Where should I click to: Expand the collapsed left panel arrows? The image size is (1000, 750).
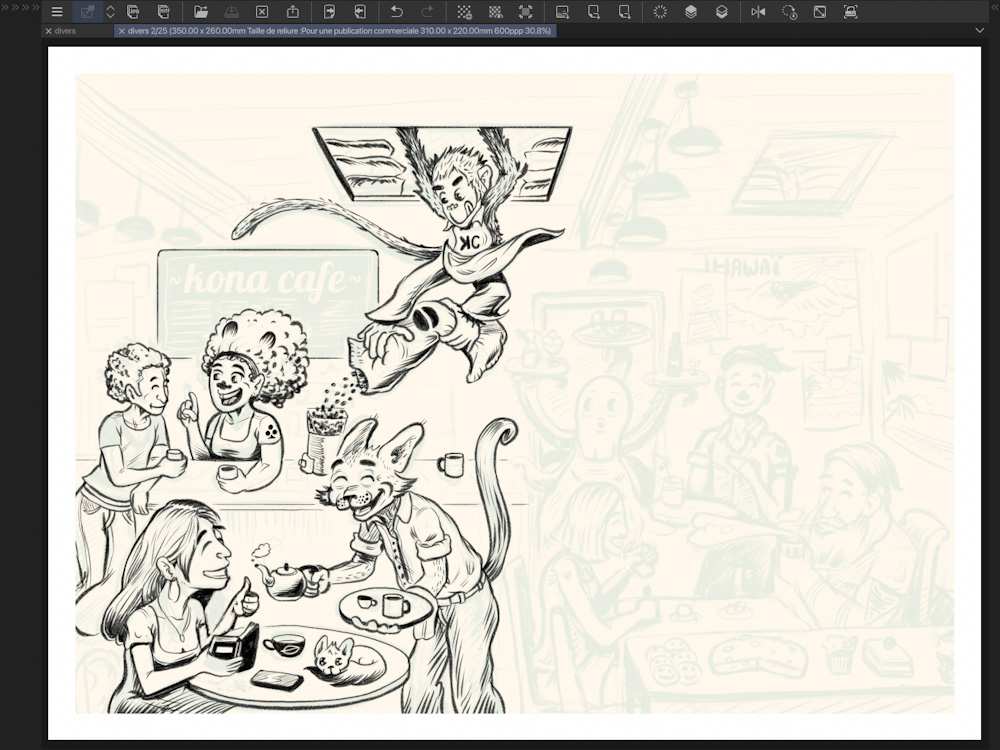click(x=20, y=7)
